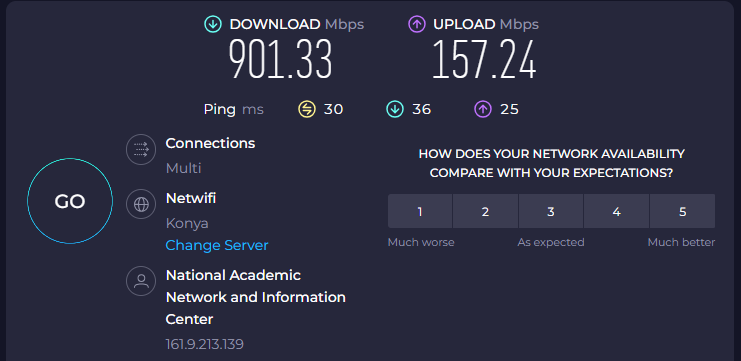Image resolution: width=741 pixels, height=361 pixels.
Task: Rate network availability as 1
Action: click(x=420, y=211)
